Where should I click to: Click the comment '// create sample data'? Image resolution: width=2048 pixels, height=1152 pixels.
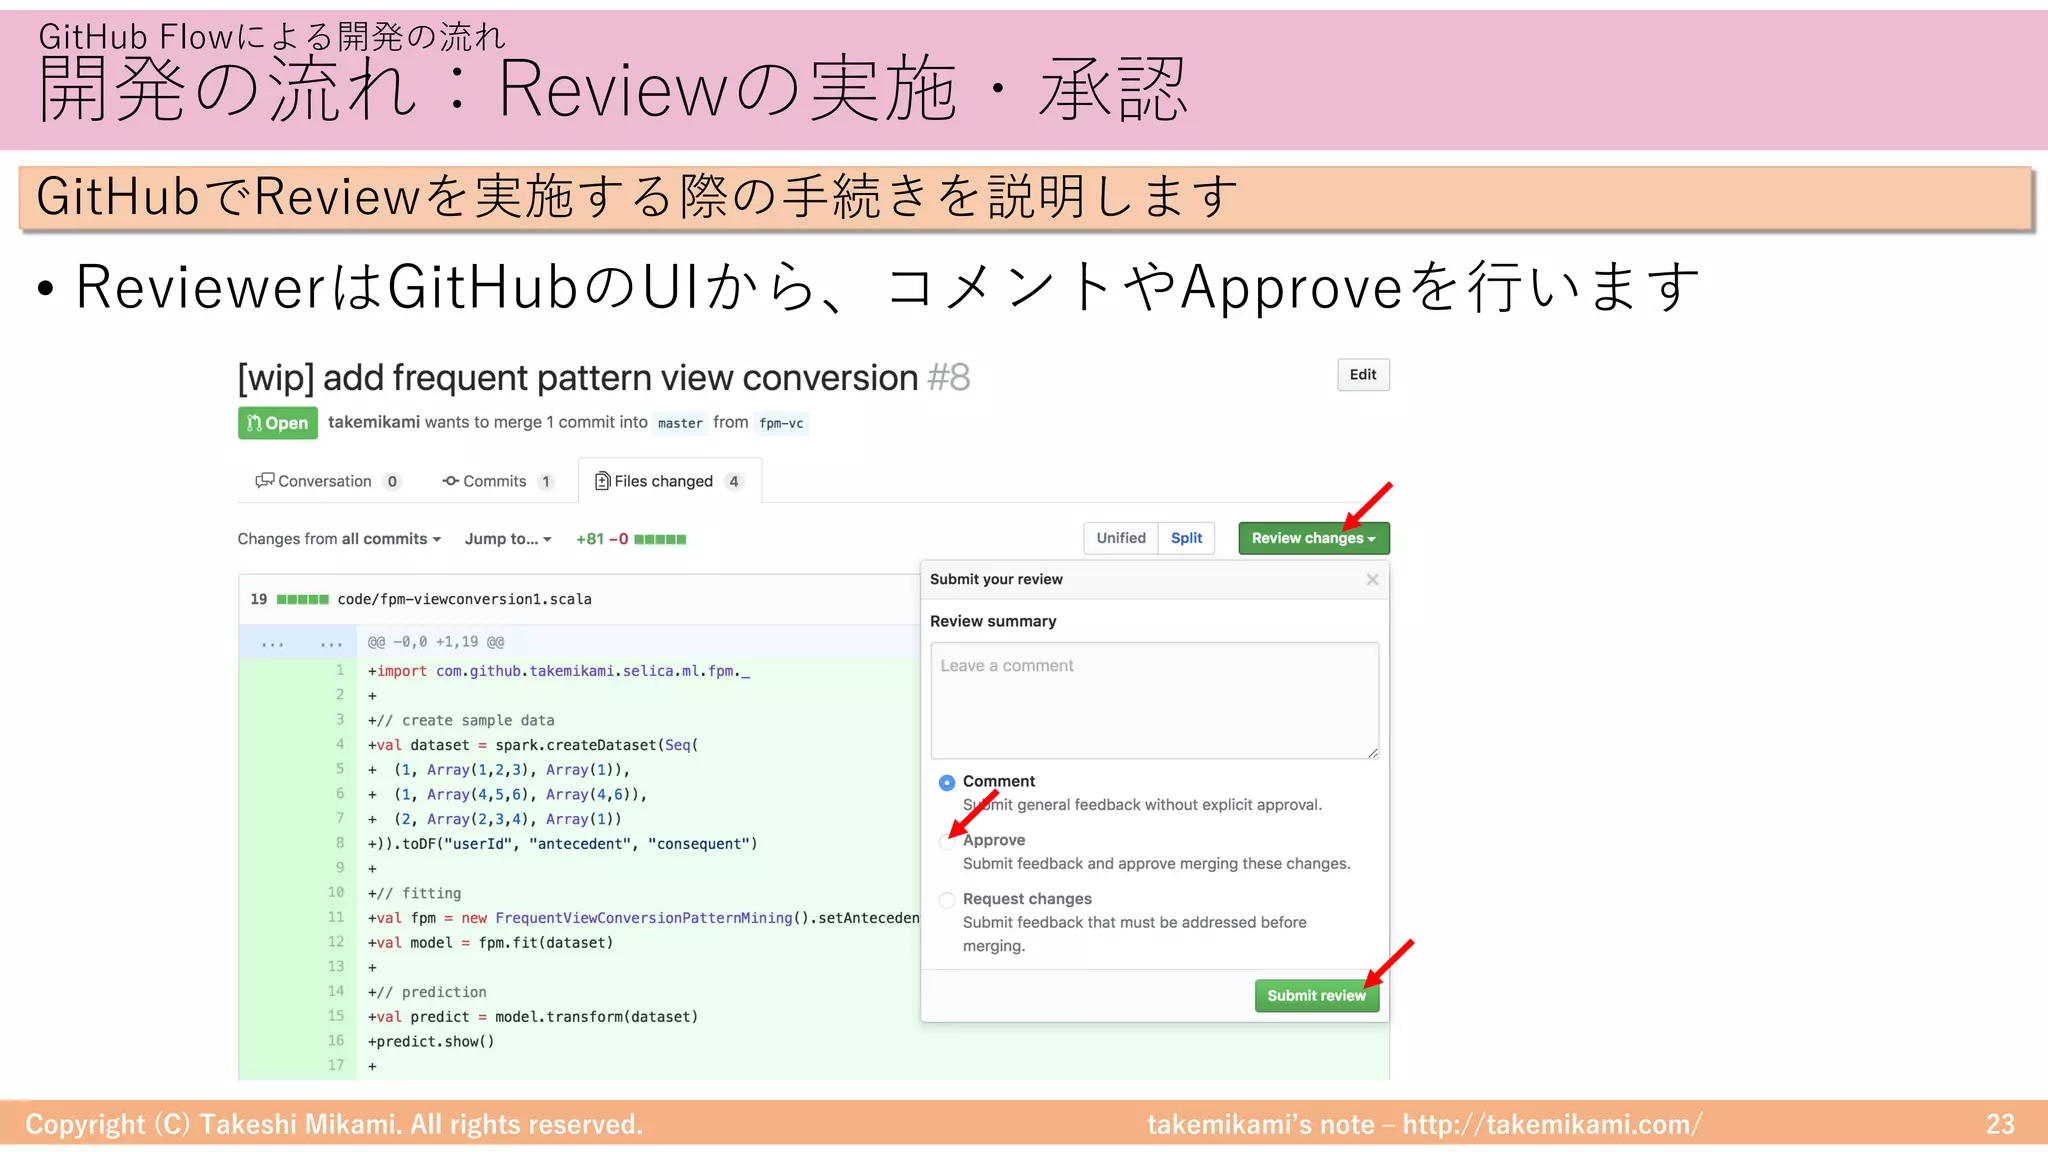click(465, 720)
